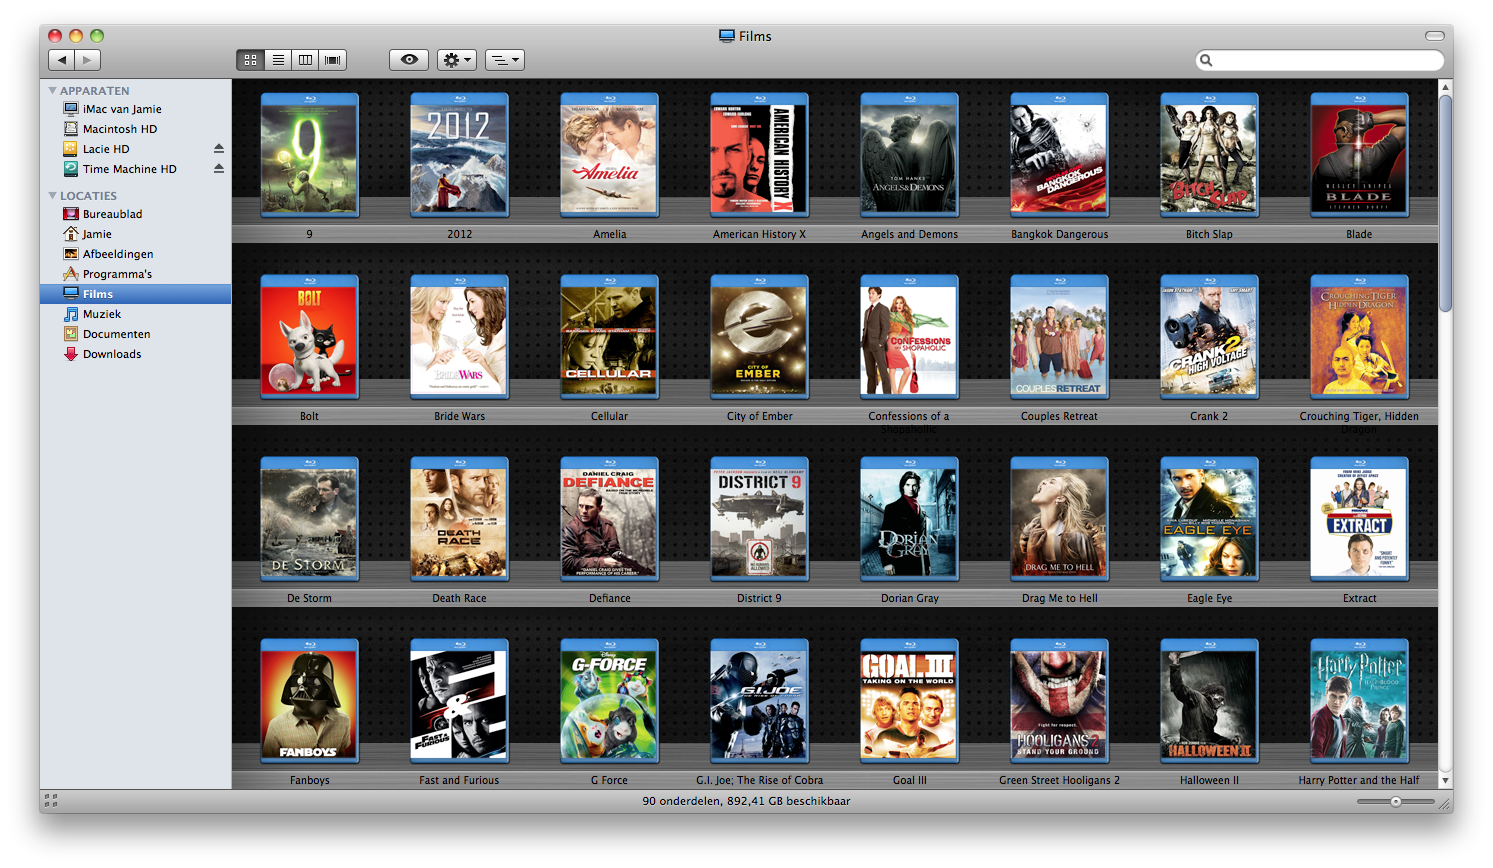Image resolution: width=1493 pixels, height=868 pixels.
Task: Select the American History X cover icon
Action: [x=759, y=155]
